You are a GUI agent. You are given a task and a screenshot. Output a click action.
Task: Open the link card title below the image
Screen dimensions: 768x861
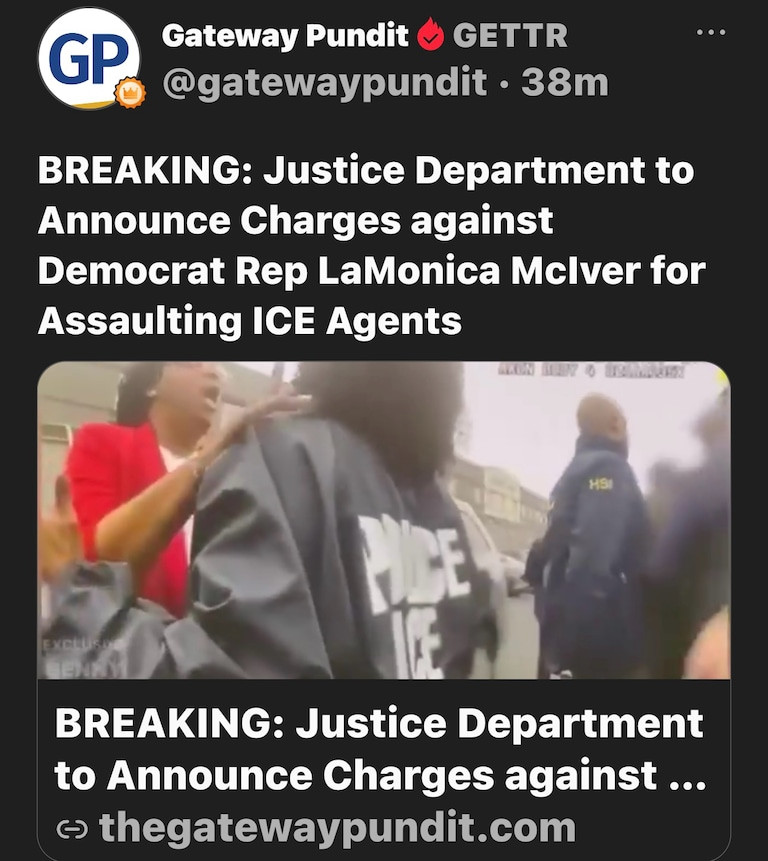pyautogui.click(x=380, y=749)
